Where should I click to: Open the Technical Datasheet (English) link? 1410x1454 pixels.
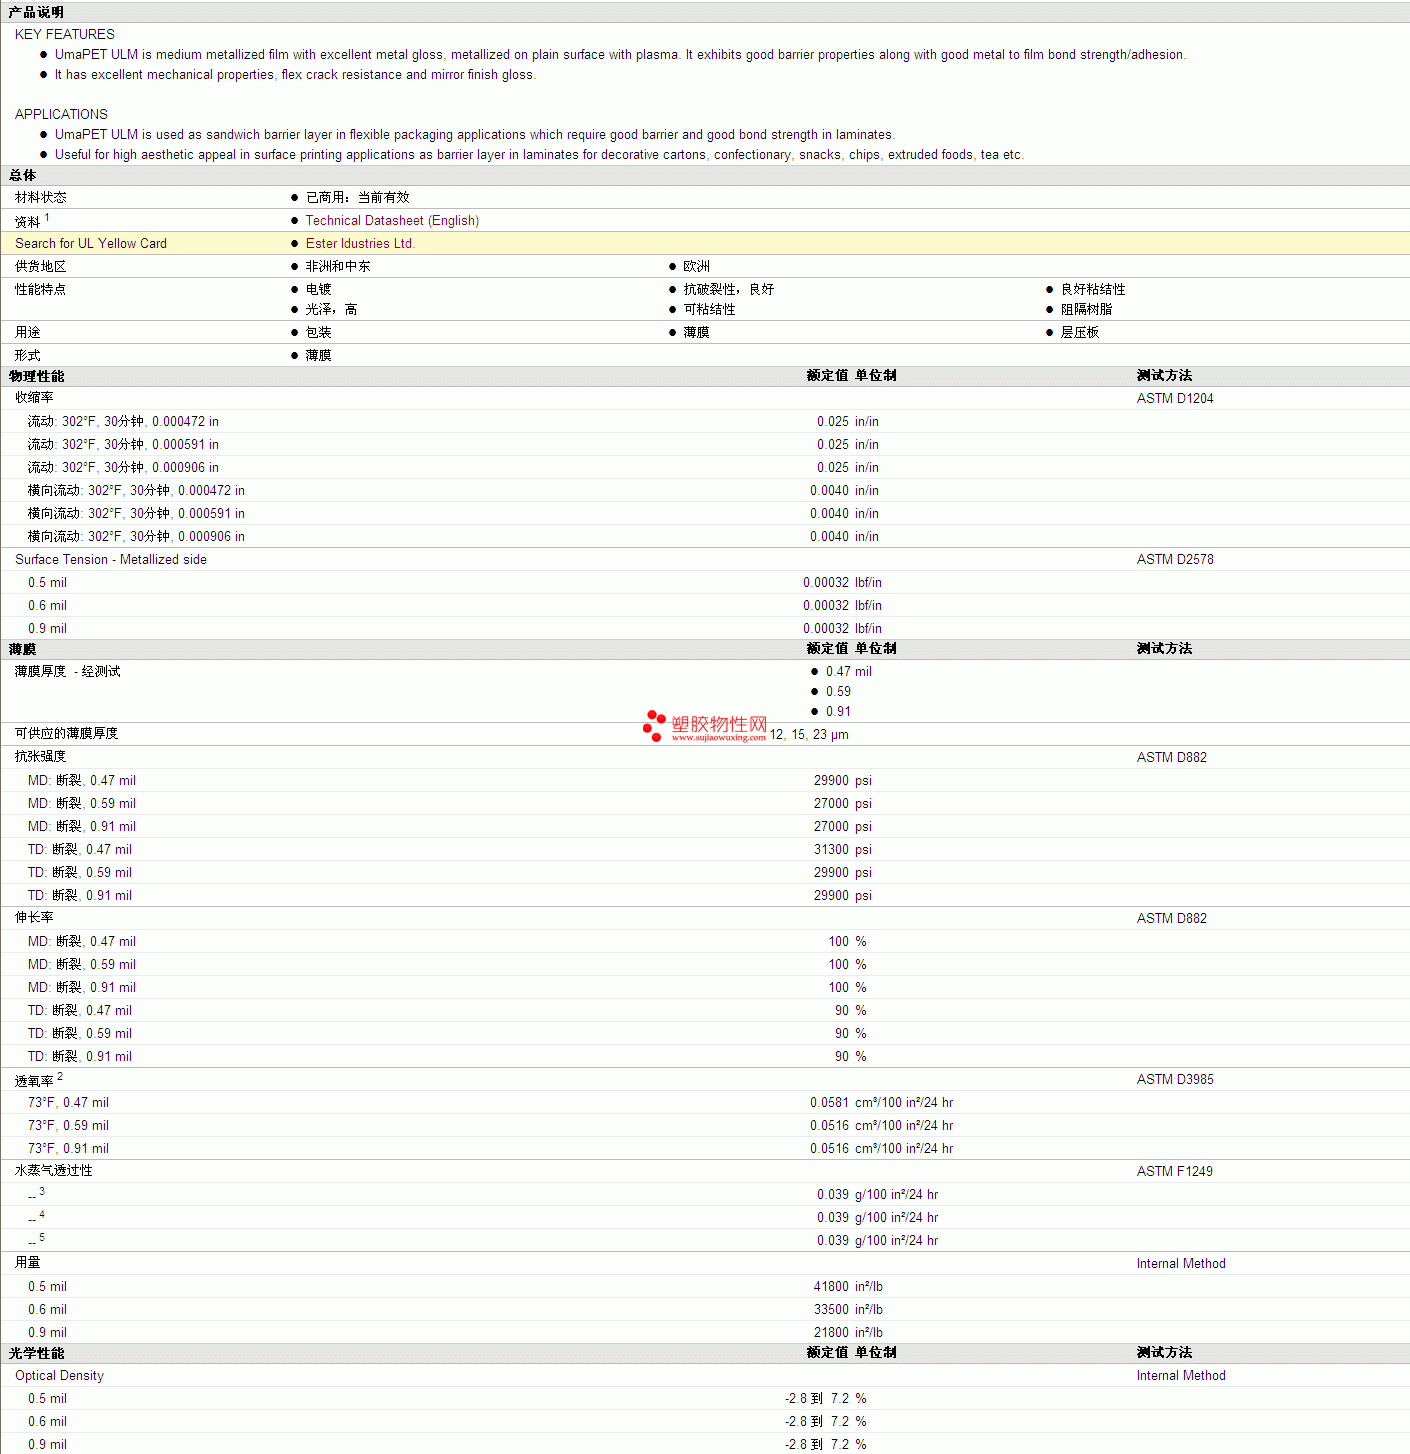392,221
